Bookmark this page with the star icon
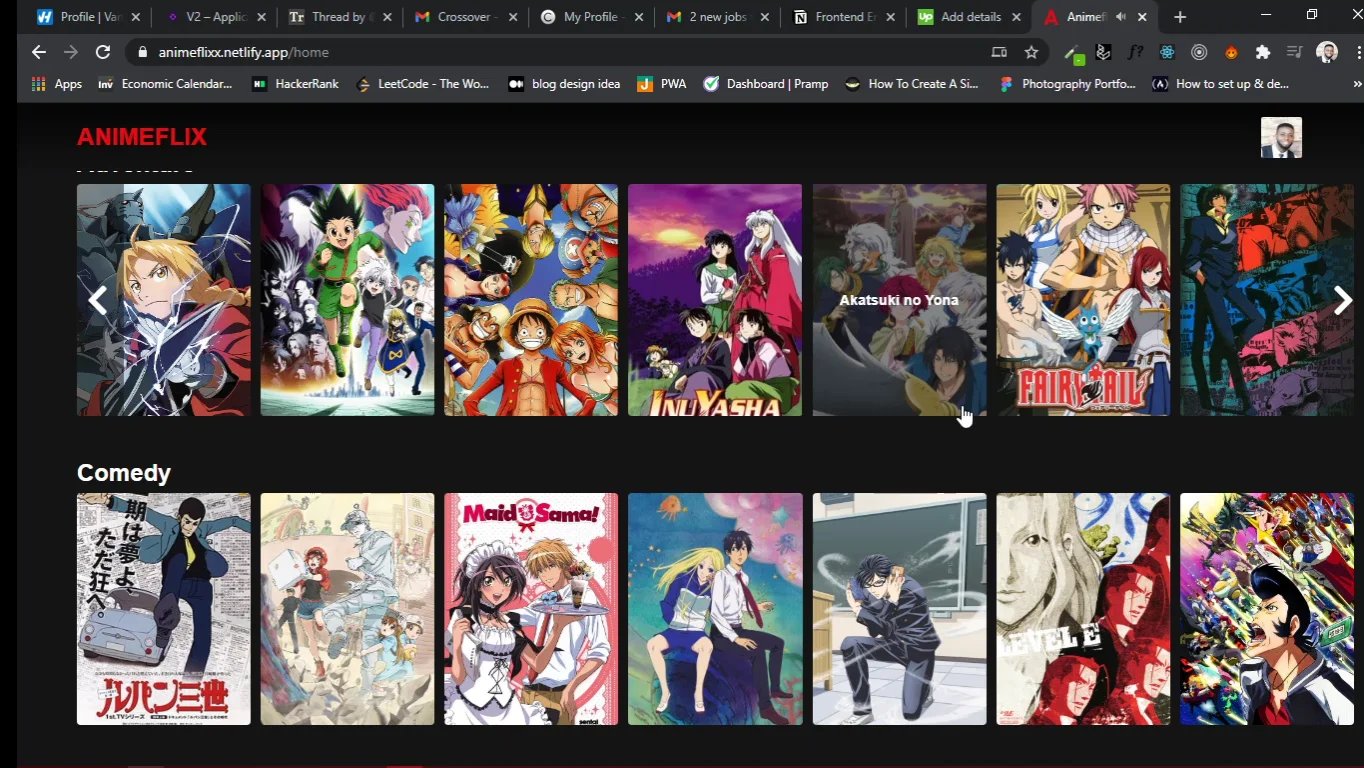This screenshot has width=1364, height=768. (x=1031, y=52)
